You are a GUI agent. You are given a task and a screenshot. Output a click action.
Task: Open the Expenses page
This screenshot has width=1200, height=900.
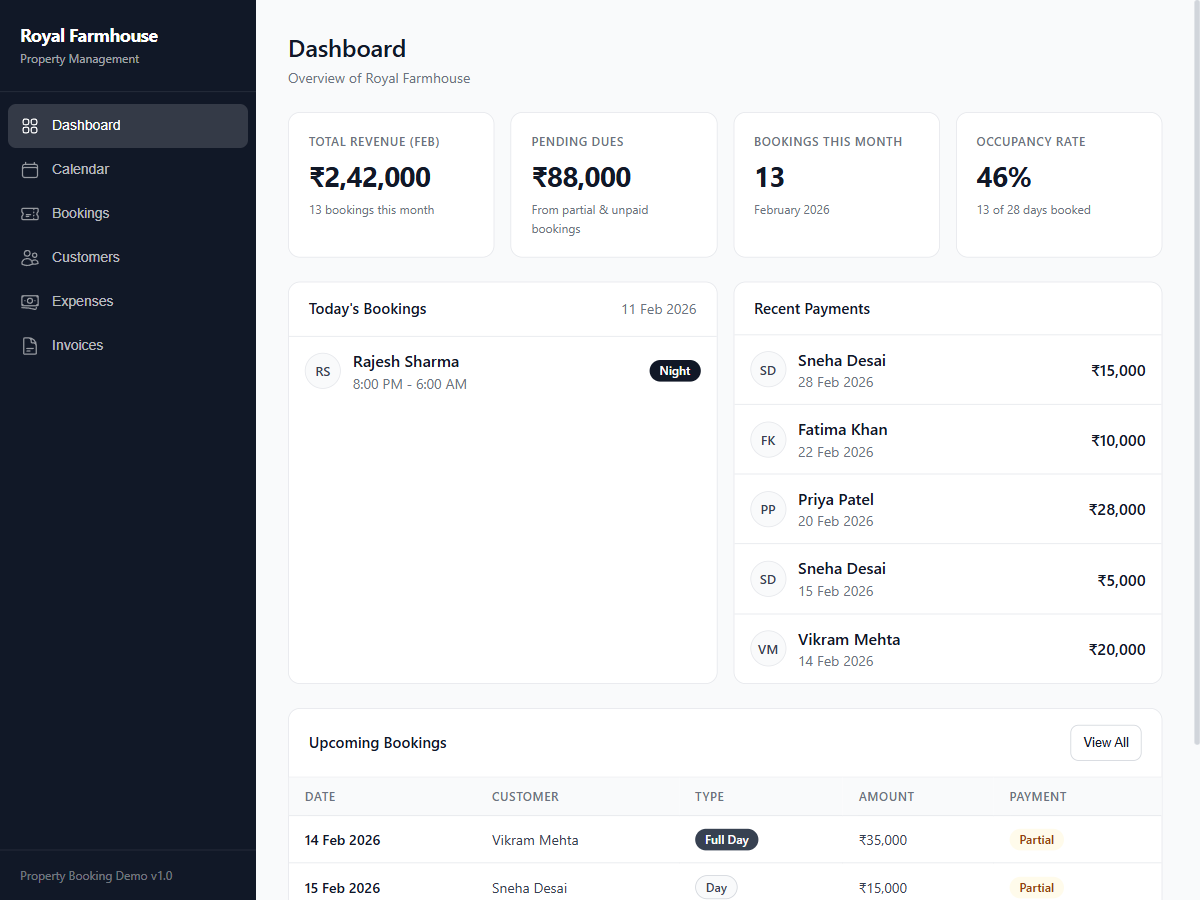pyautogui.click(x=128, y=302)
